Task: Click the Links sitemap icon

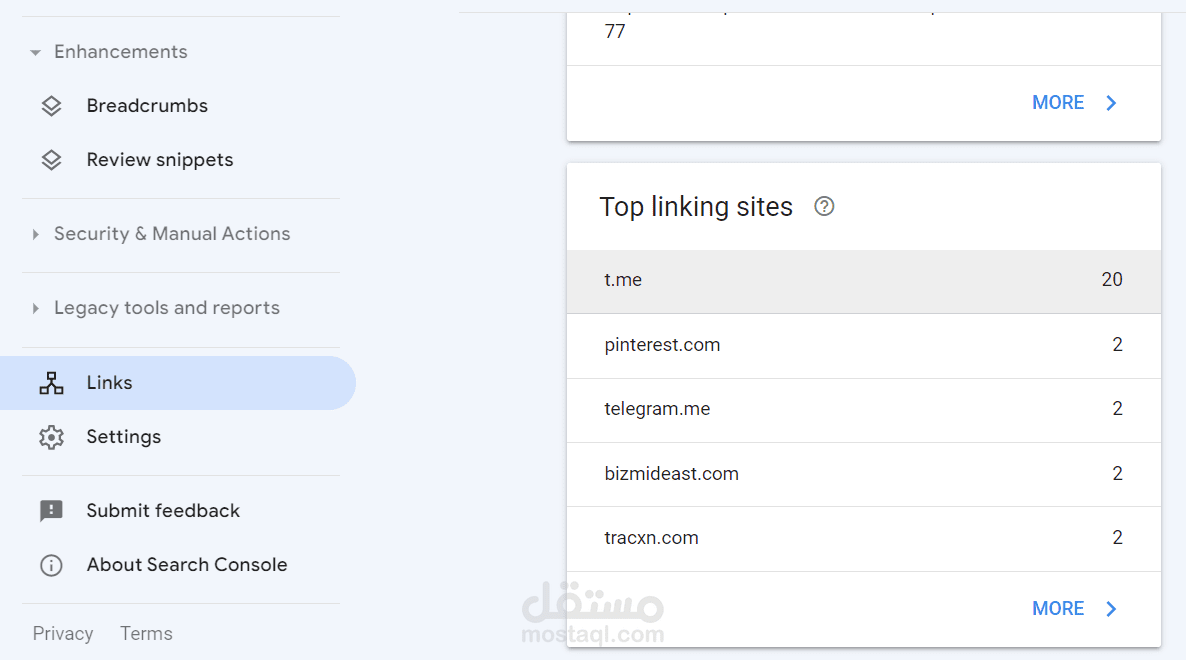Action: coord(51,383)
